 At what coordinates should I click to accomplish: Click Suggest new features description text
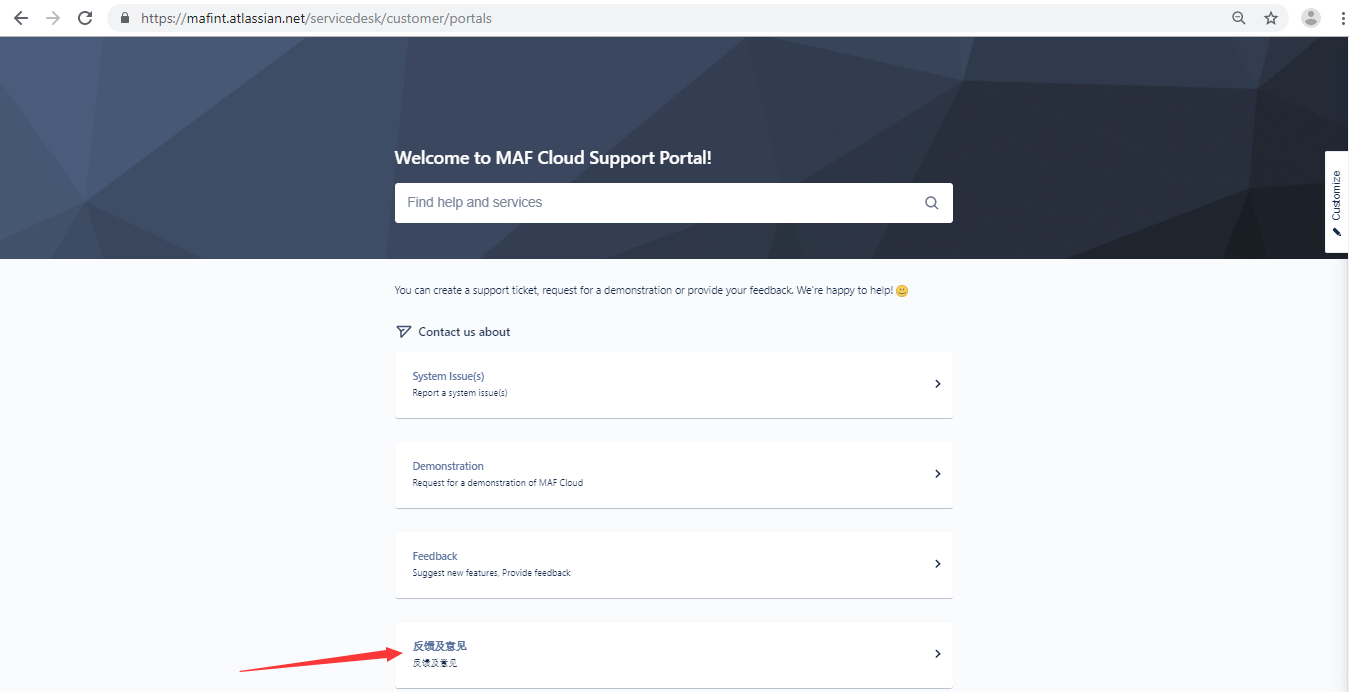(492, 573)
